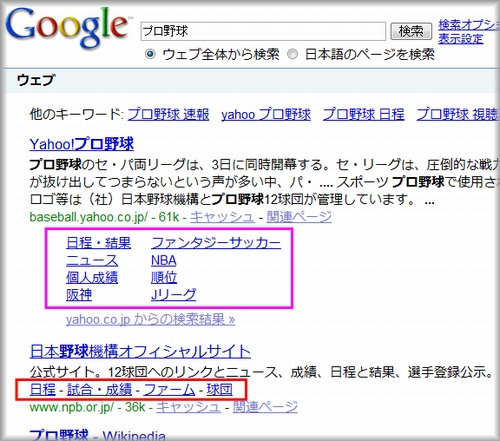The height and width of the screenshot is (441, 500).
Task: Open related keyword プロ野球 視聴
Action: [458, 114]
